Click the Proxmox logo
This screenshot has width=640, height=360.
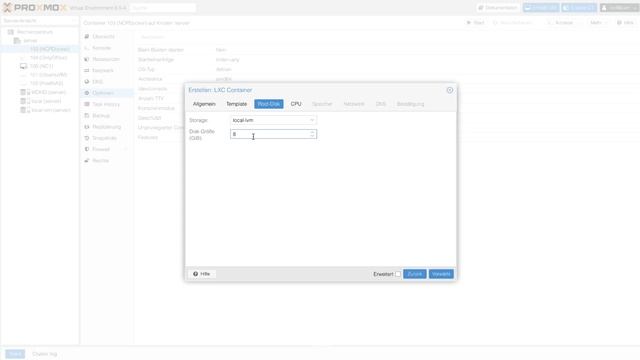(x=35, y=7)
